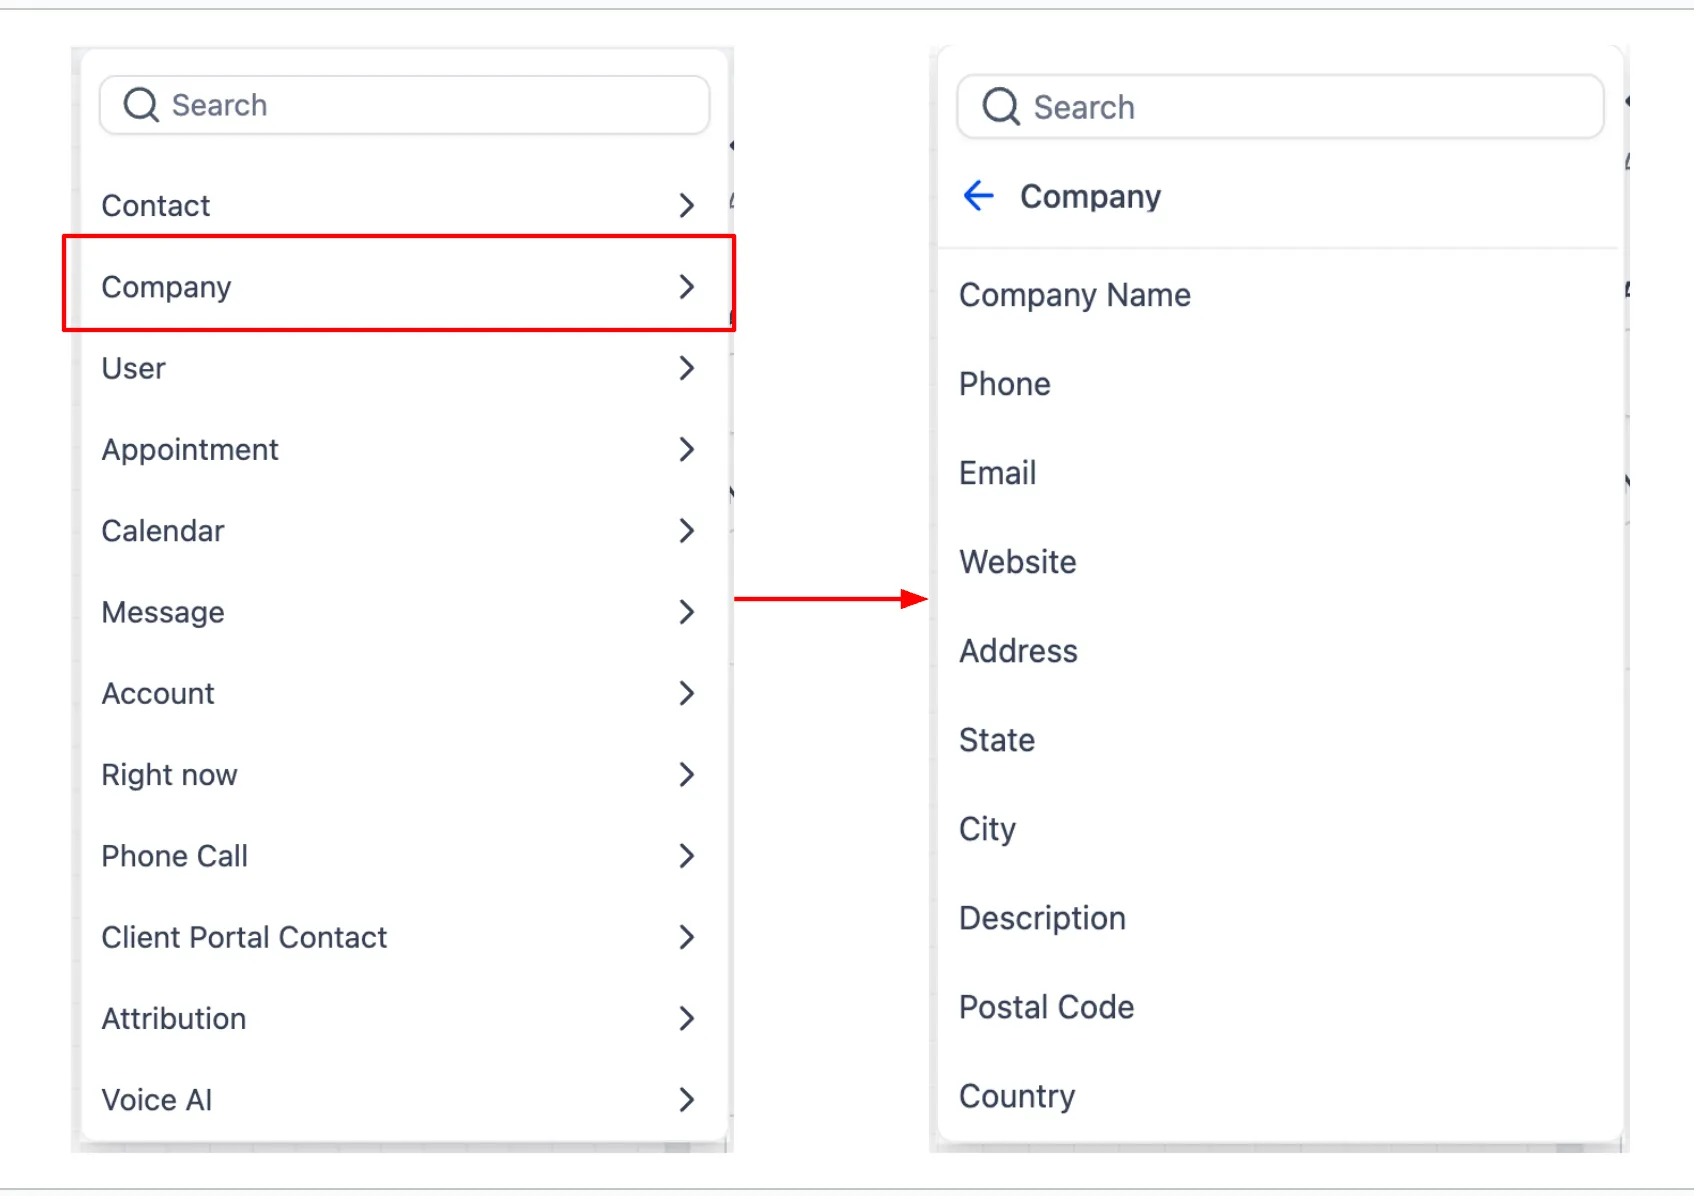Screen dimensions: 1694x1196
Task: Expand the Contact category chevron
Action: 687,205
